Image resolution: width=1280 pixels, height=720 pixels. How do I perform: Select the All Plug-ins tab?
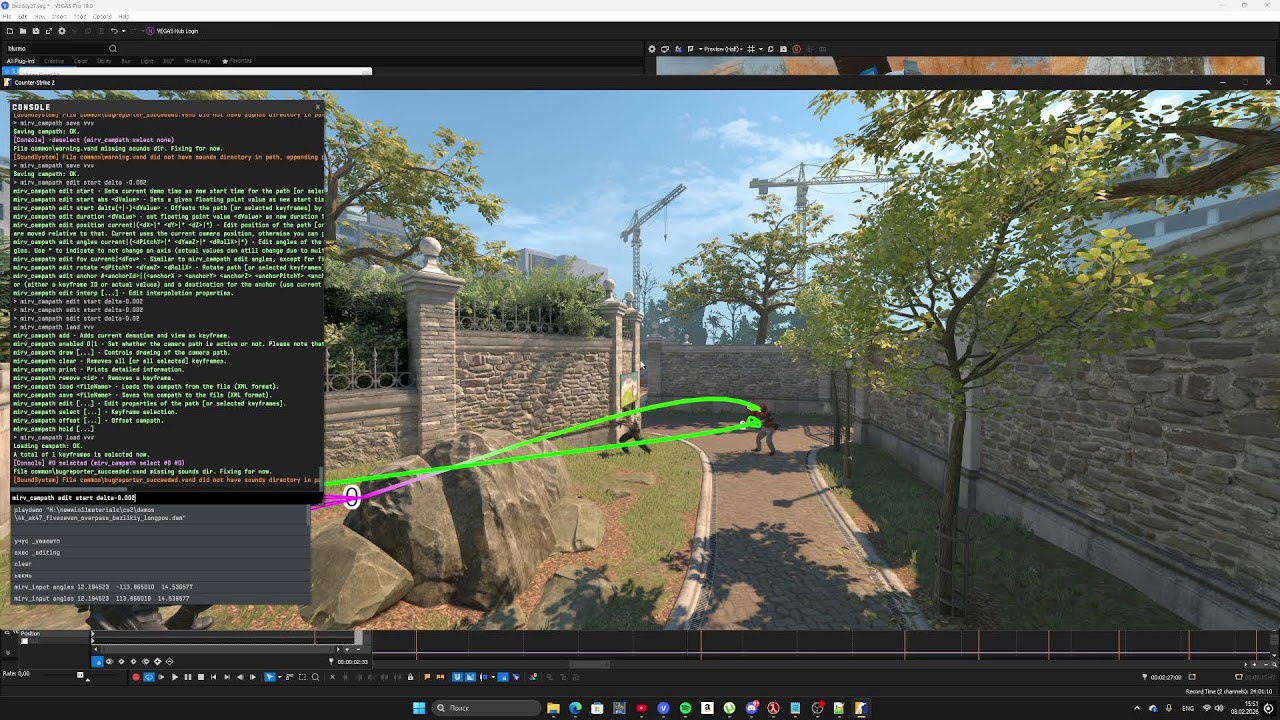tap(21, 61)
